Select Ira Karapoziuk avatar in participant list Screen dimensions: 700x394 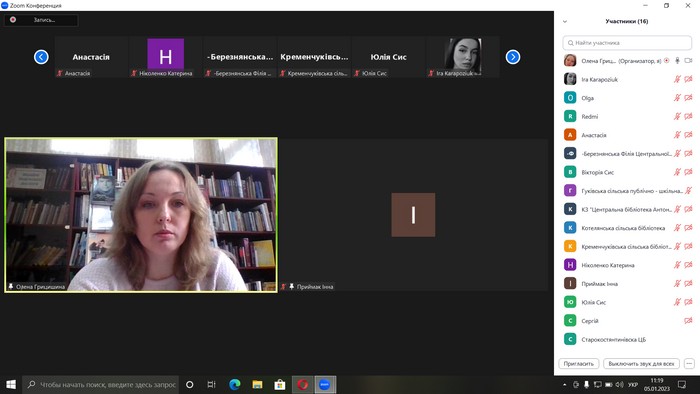570,79
